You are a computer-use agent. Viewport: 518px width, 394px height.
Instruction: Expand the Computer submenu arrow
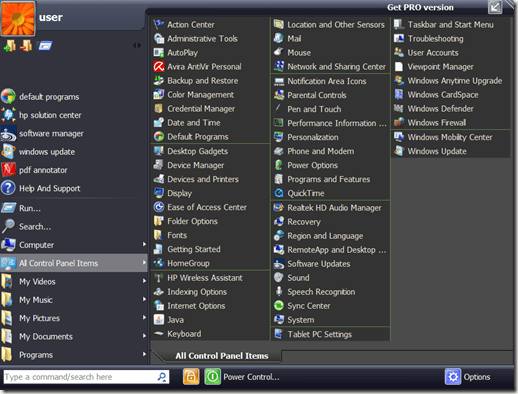click(144, 244)
